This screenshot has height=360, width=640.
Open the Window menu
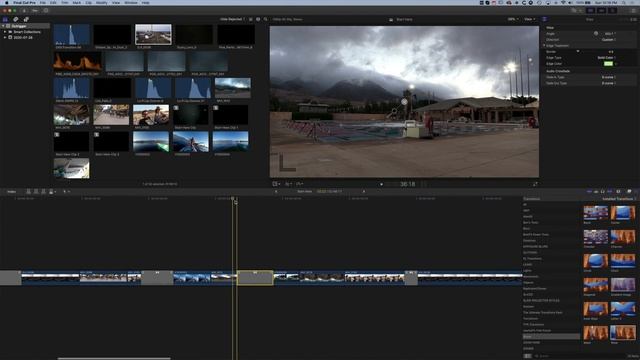[x=131, y=2]
